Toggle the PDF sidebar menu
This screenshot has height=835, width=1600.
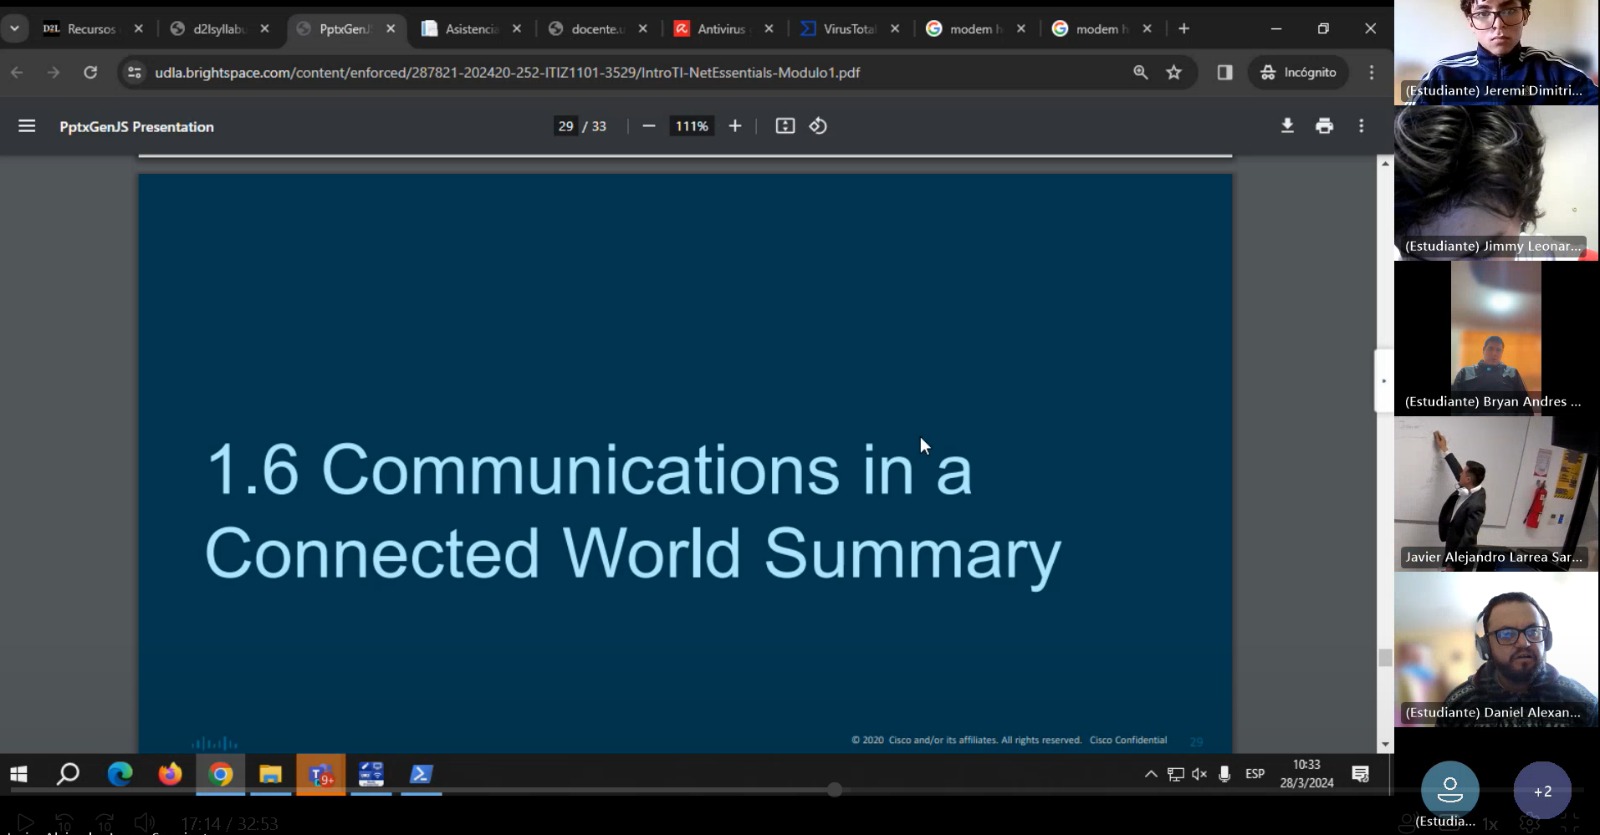(x=27, y=126)
